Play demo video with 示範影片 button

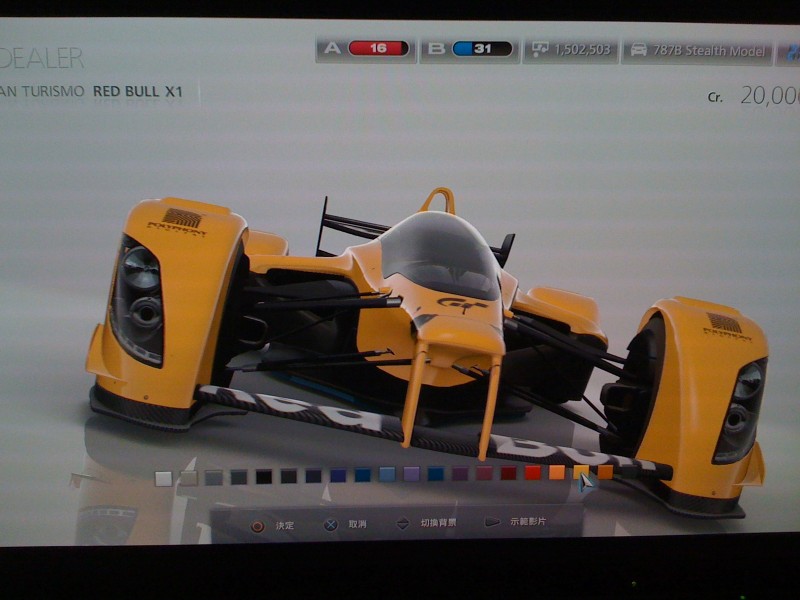click(x=515, y=521)
